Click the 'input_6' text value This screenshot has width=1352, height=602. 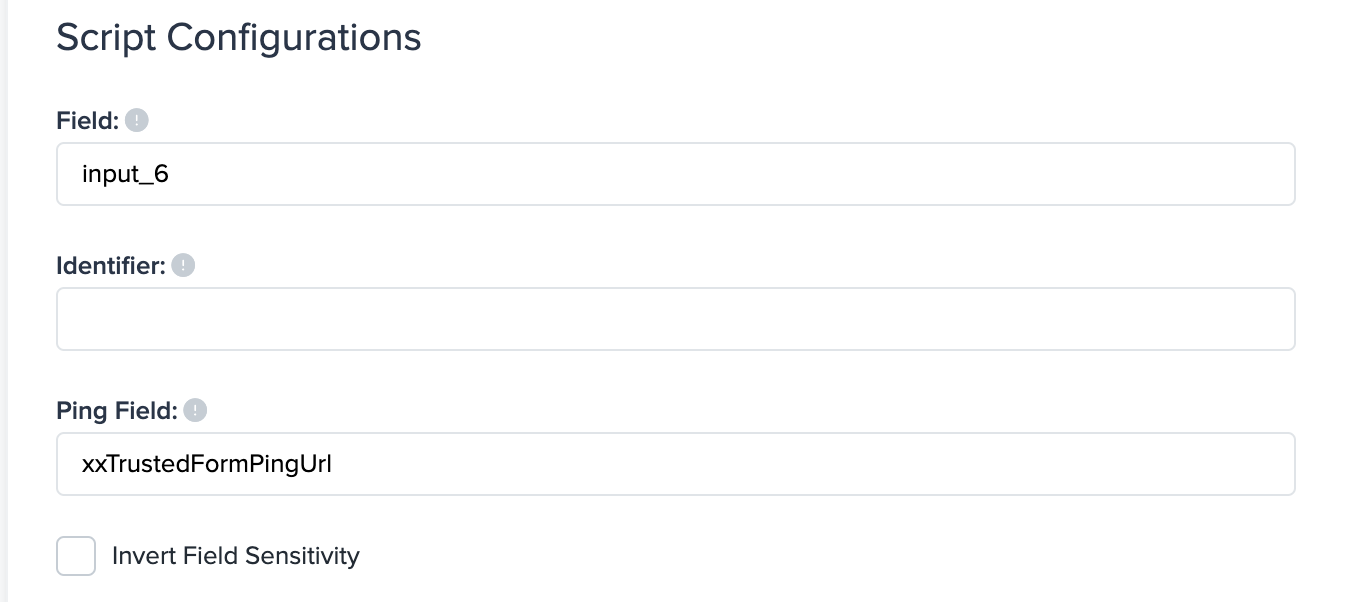[x=125, y=175]
